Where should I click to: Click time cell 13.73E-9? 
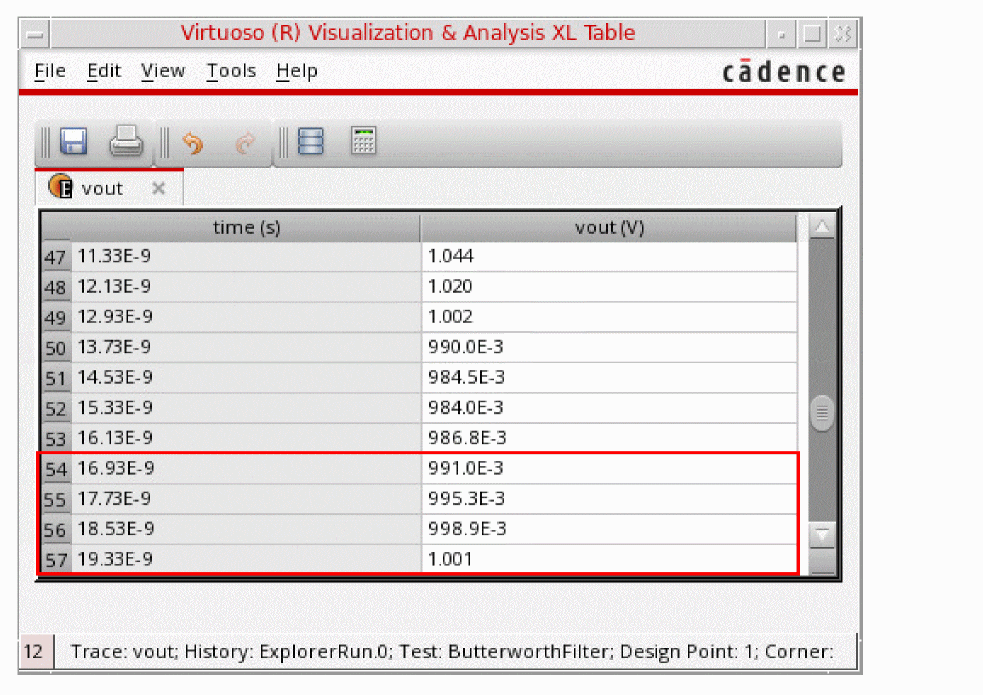click(246, 347)
